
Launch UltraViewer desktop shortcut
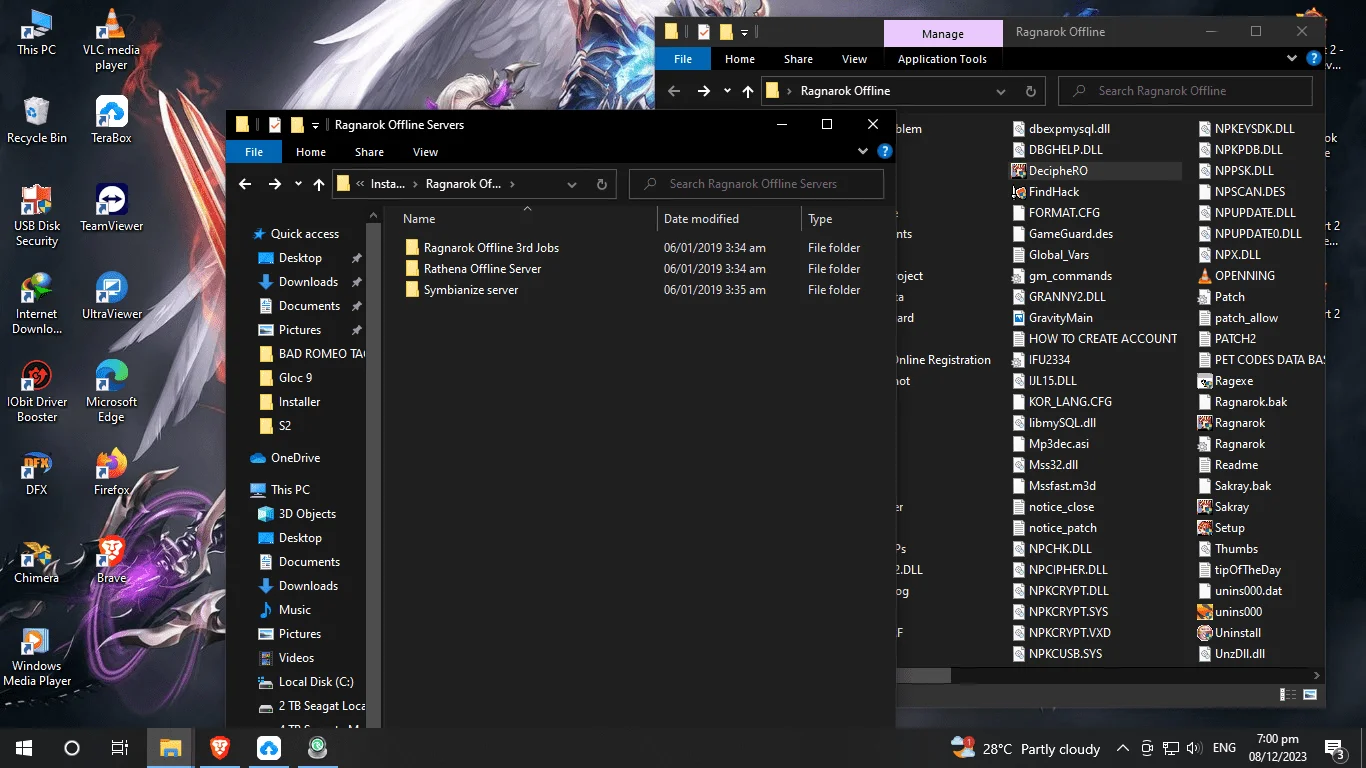[x=111, y=296]
